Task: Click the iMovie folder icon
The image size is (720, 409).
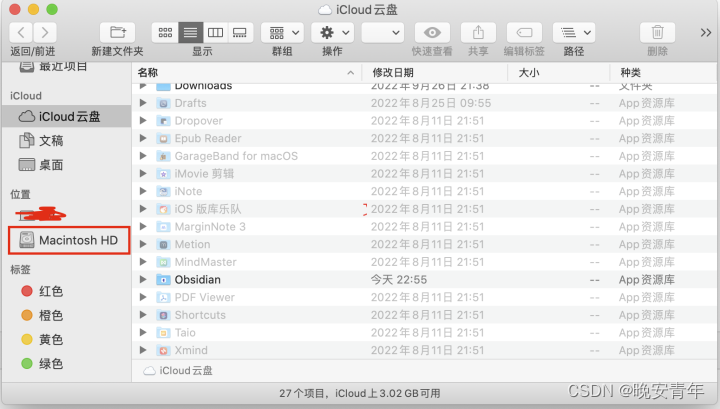Action: (163, 174)
